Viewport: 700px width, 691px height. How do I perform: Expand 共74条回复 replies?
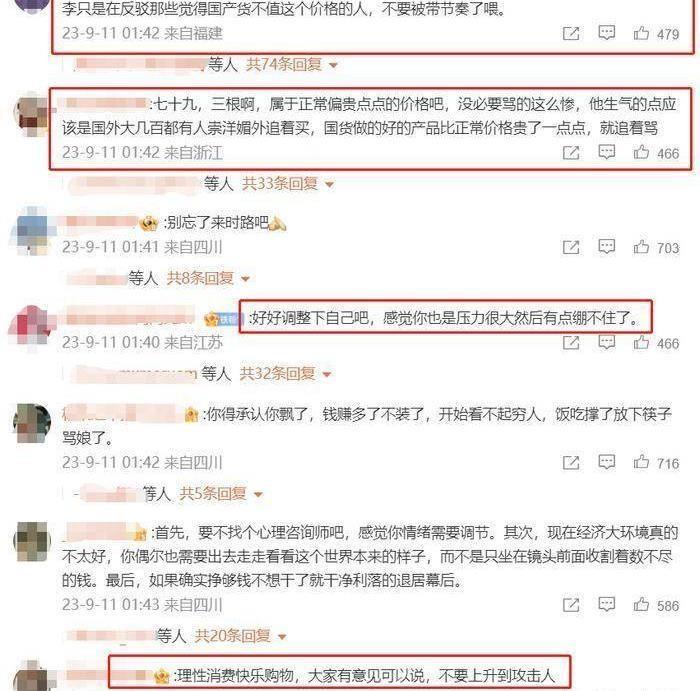[x=292, y=65]
